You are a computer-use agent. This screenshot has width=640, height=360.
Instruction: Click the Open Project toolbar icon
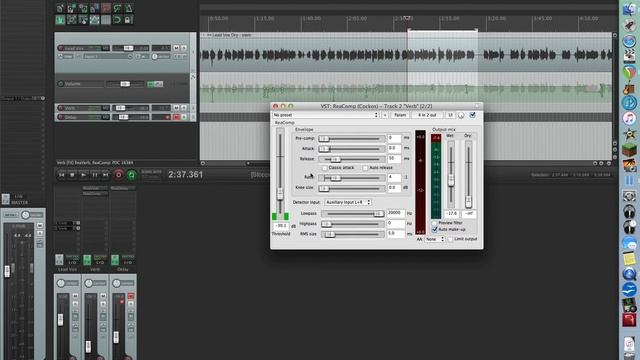point(71,8)
